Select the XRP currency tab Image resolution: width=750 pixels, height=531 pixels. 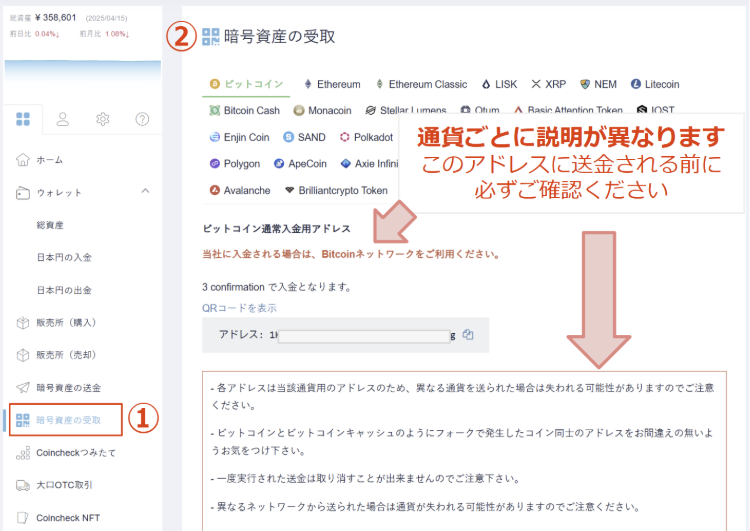(550, 84)
